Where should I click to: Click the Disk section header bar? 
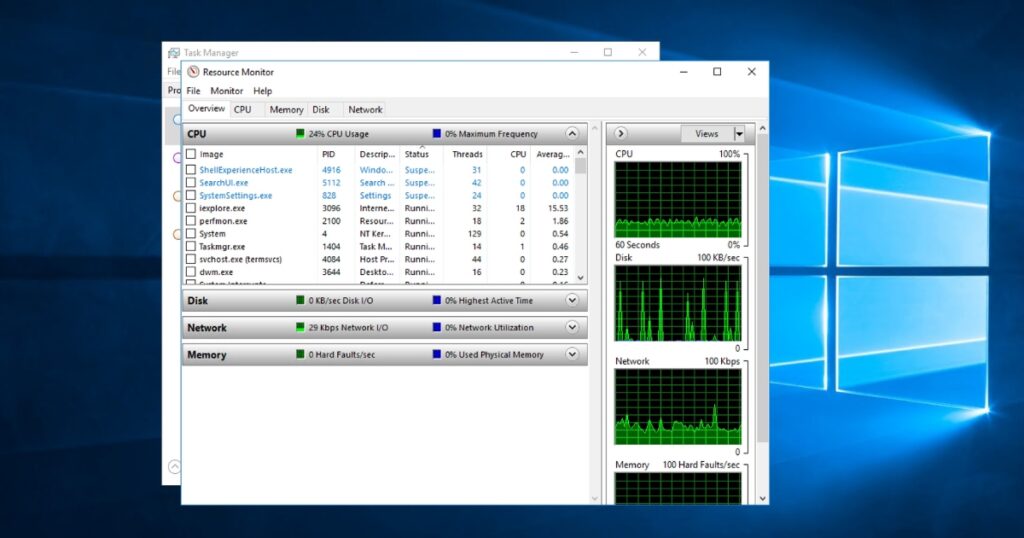385,300
